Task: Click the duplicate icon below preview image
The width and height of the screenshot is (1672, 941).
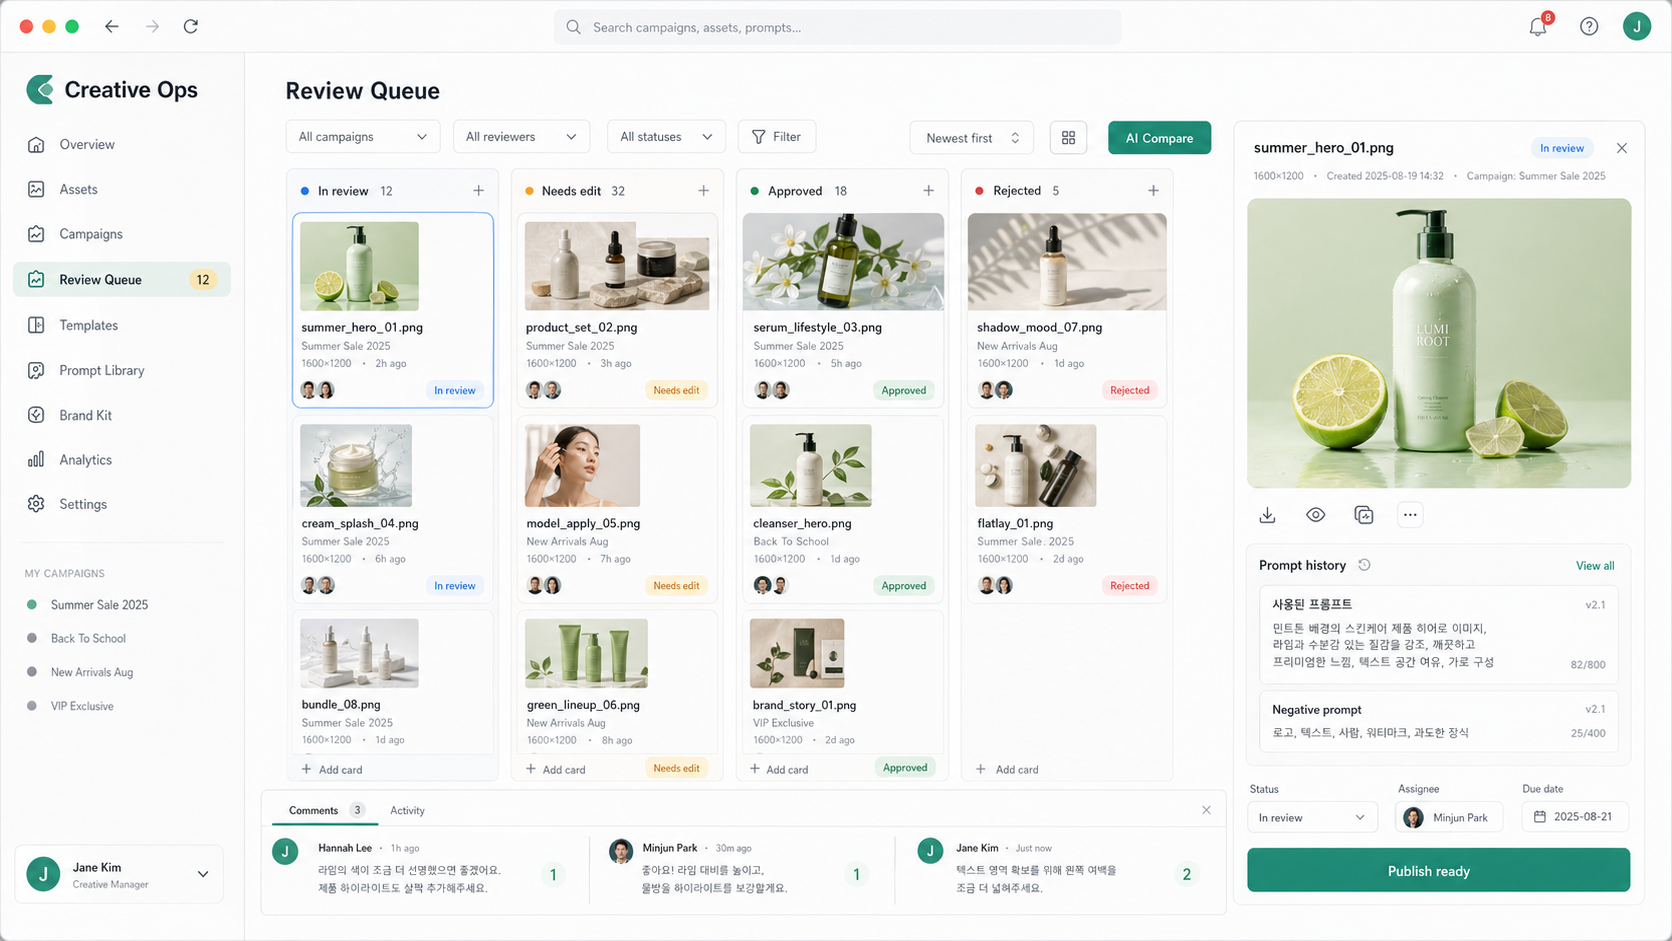Action: 1363,515
